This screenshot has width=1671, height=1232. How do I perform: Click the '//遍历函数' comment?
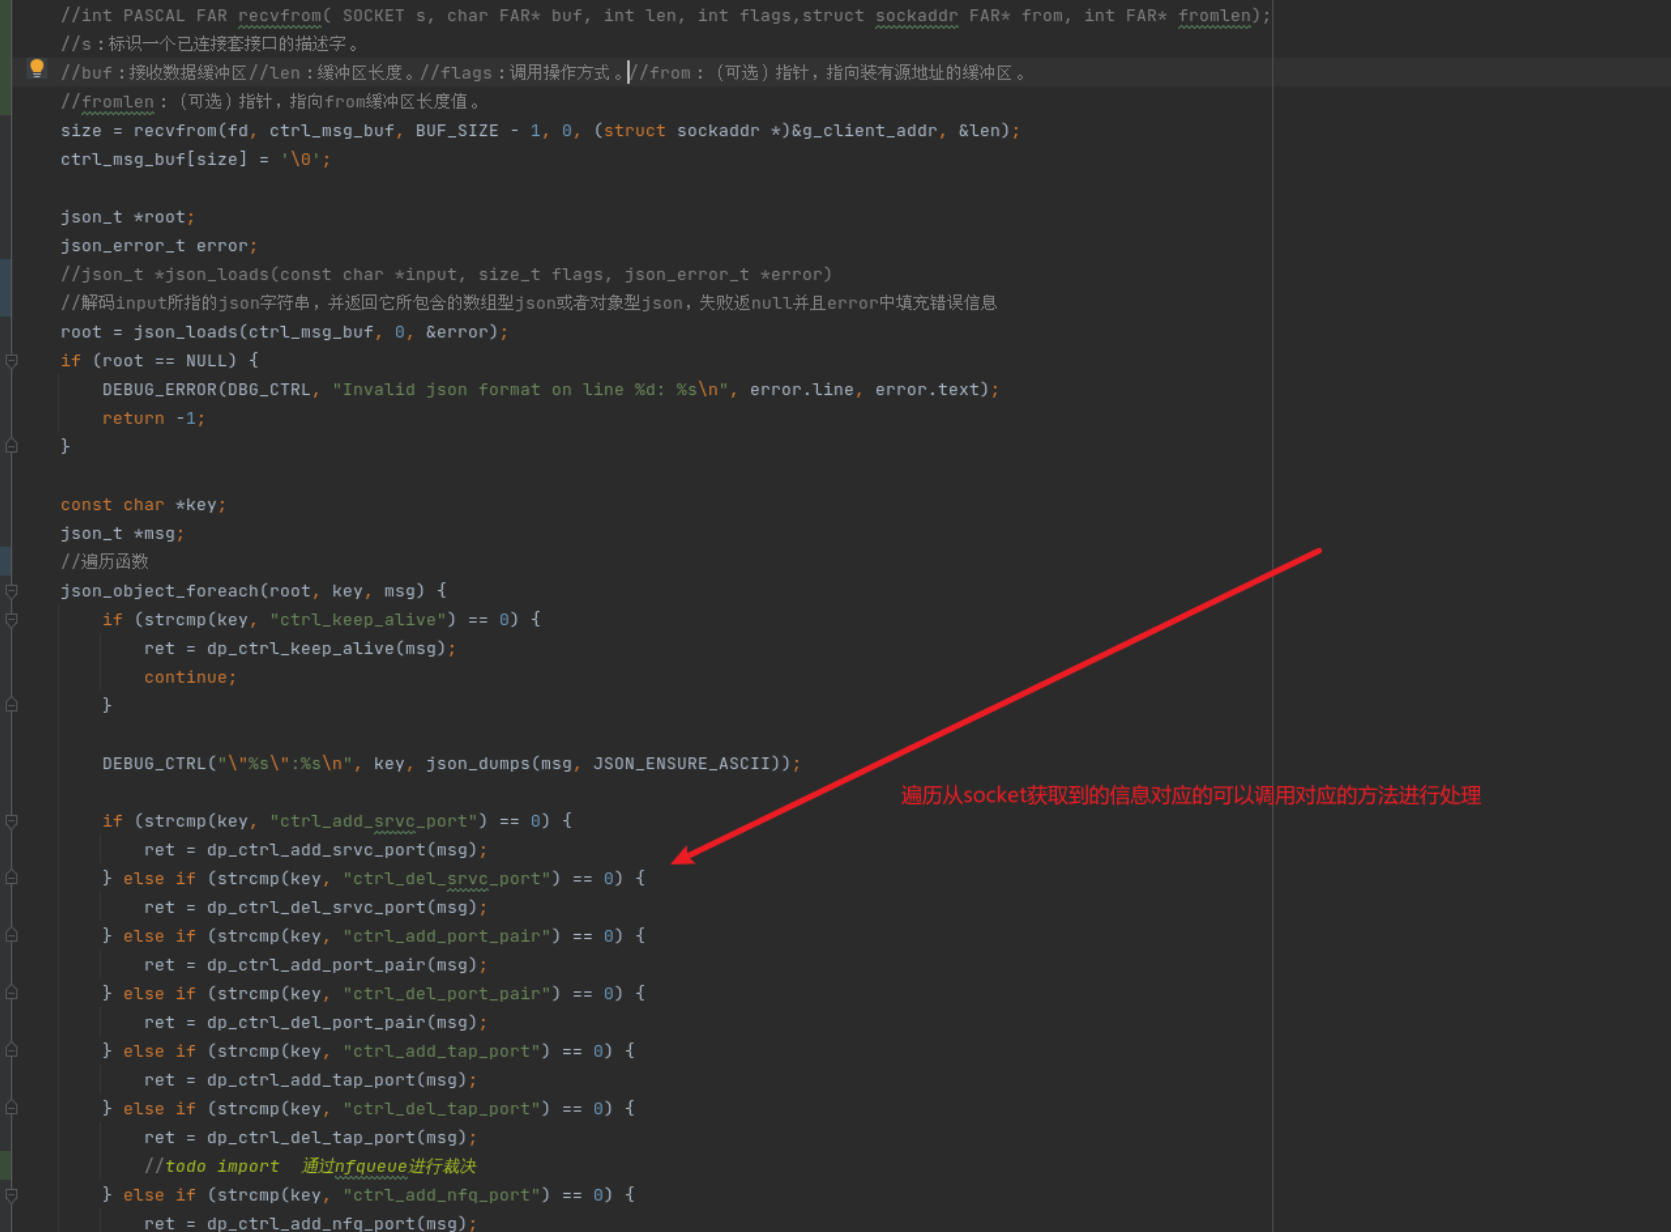pos(104,562)
